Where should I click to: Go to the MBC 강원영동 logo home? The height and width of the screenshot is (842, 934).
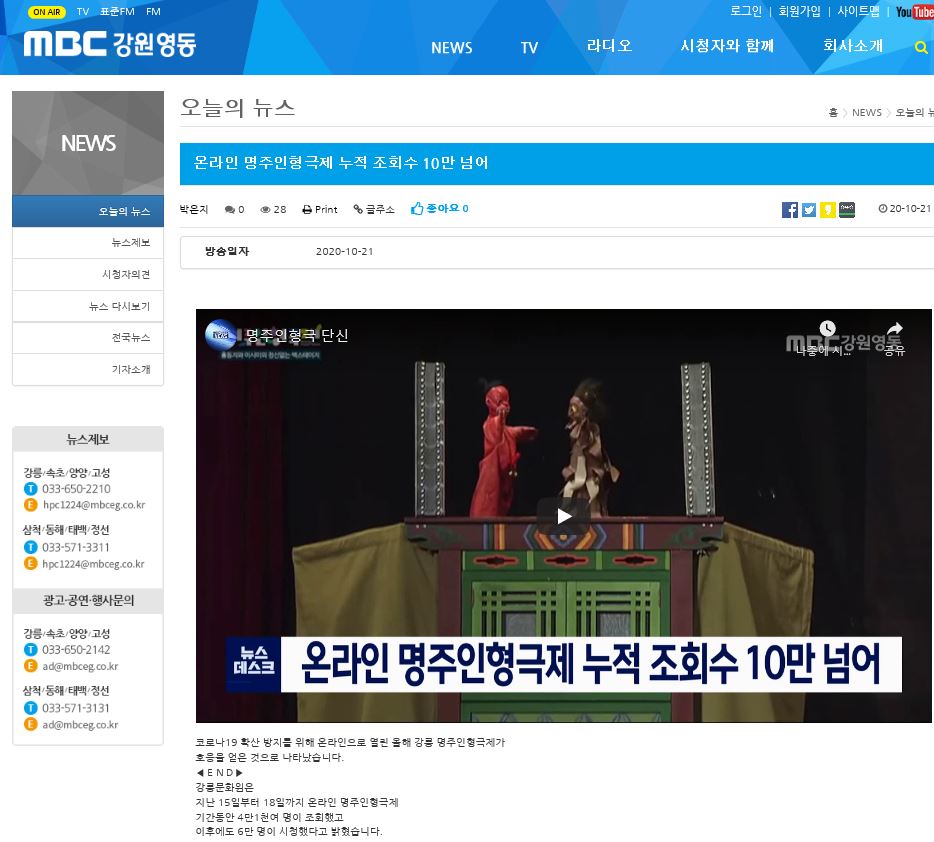click(x=110, y=45)
